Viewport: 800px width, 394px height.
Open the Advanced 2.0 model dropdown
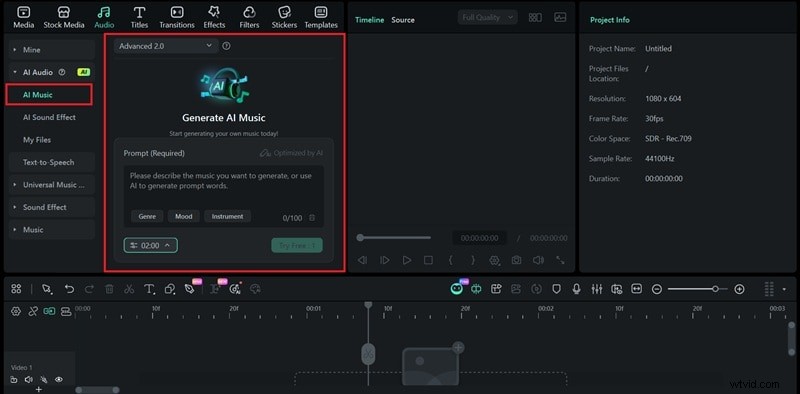pyautogui.click(x=166, y=46)
